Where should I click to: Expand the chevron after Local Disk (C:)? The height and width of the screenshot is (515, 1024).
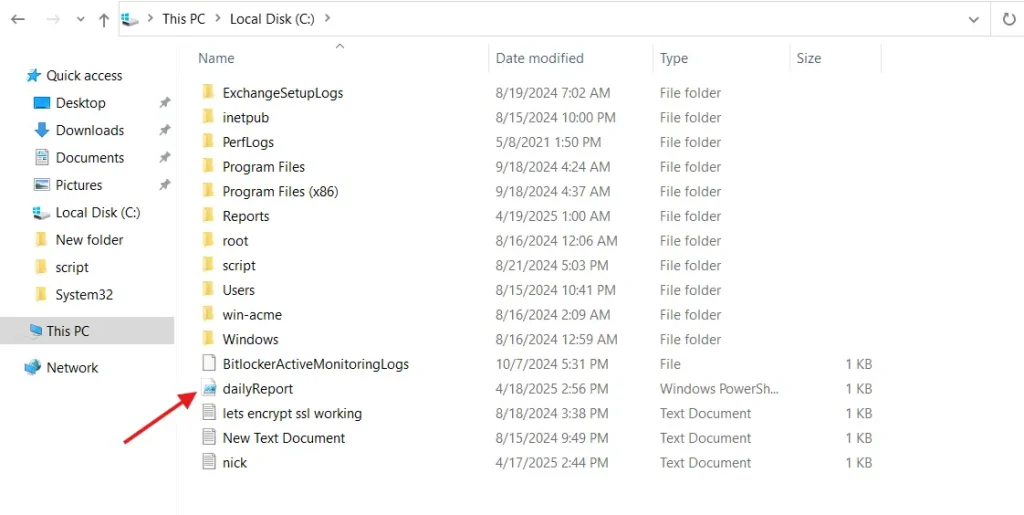coord(328,19)
